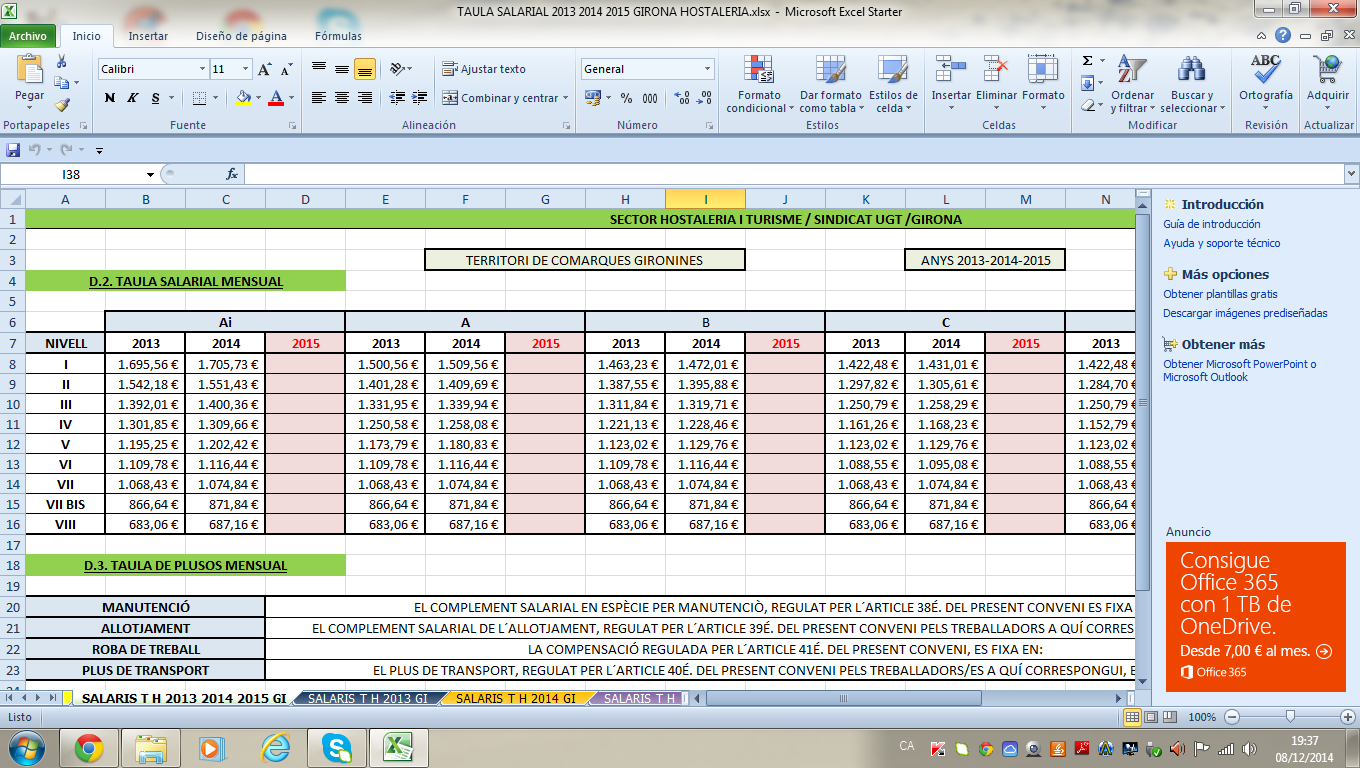The height and width of the screenshot is (768, 1360).
Task: Click the AutoSum sigma icon
Action: coord(1088,61)
